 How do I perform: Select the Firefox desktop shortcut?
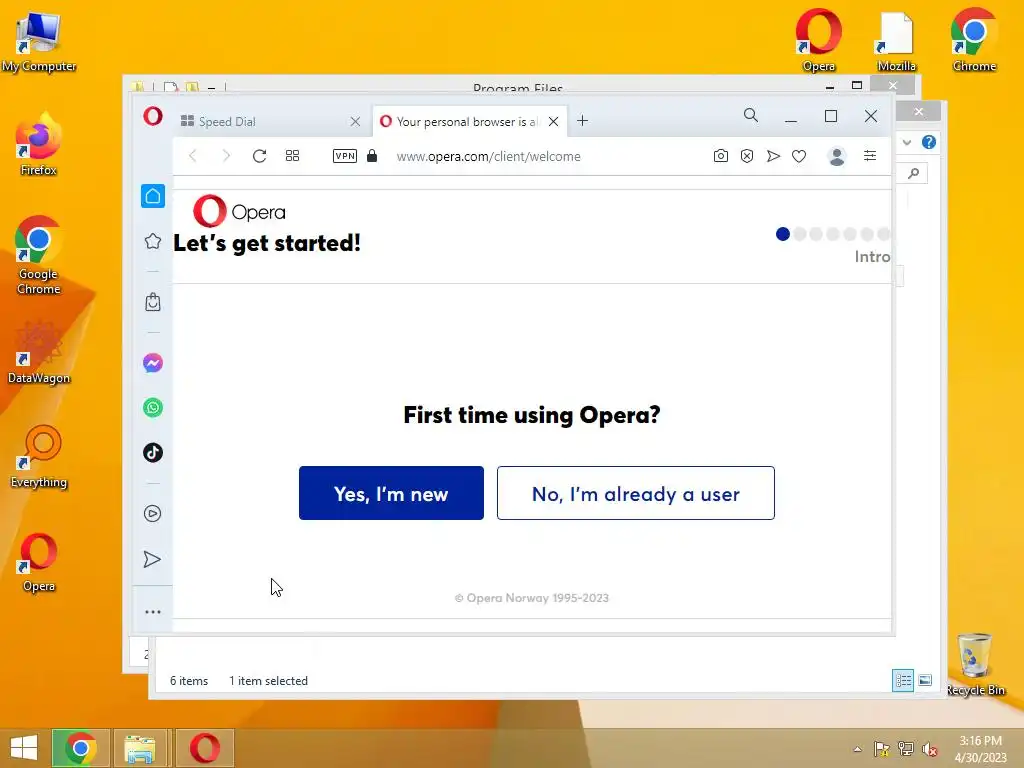[x=39, y=145]
